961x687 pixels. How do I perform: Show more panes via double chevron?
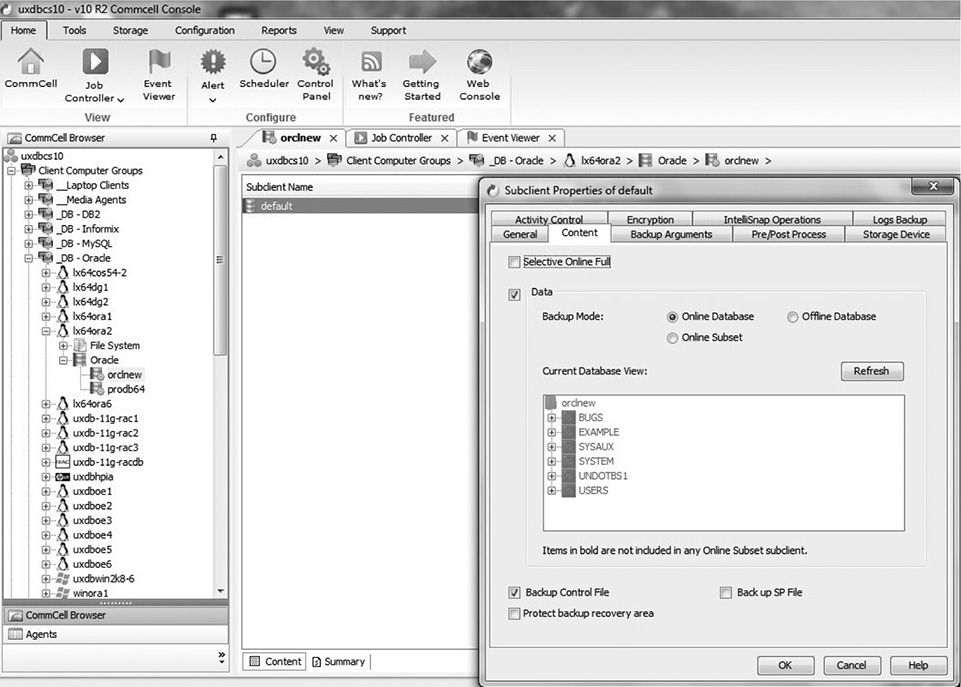tap(221, 658)
